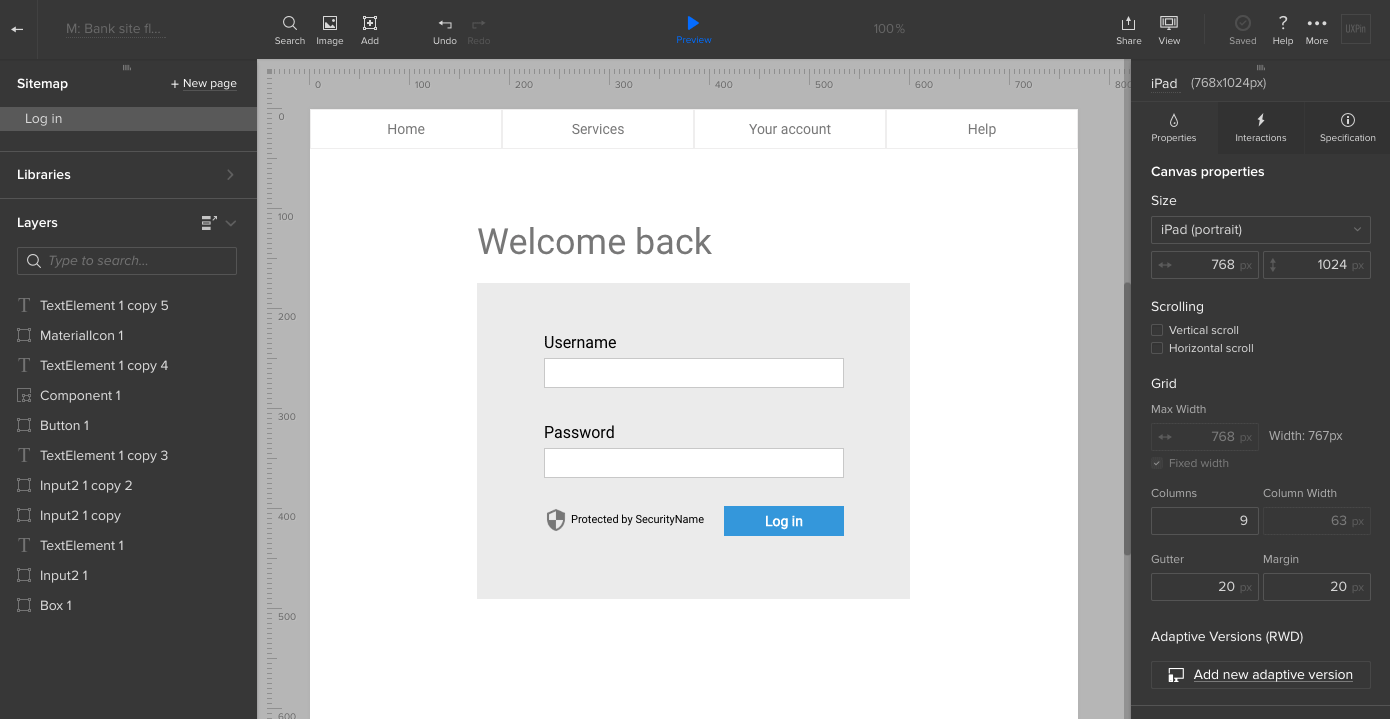Open Help from the toolbar
Screen dimensions: 1390x719
pos(1283,30)
